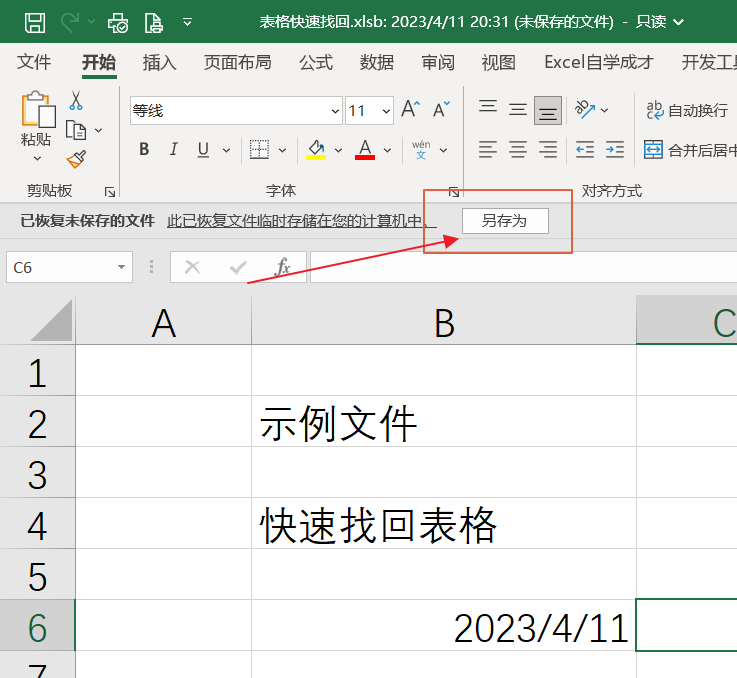Open the Excel自学成才 tab

(x=599, y=62)
